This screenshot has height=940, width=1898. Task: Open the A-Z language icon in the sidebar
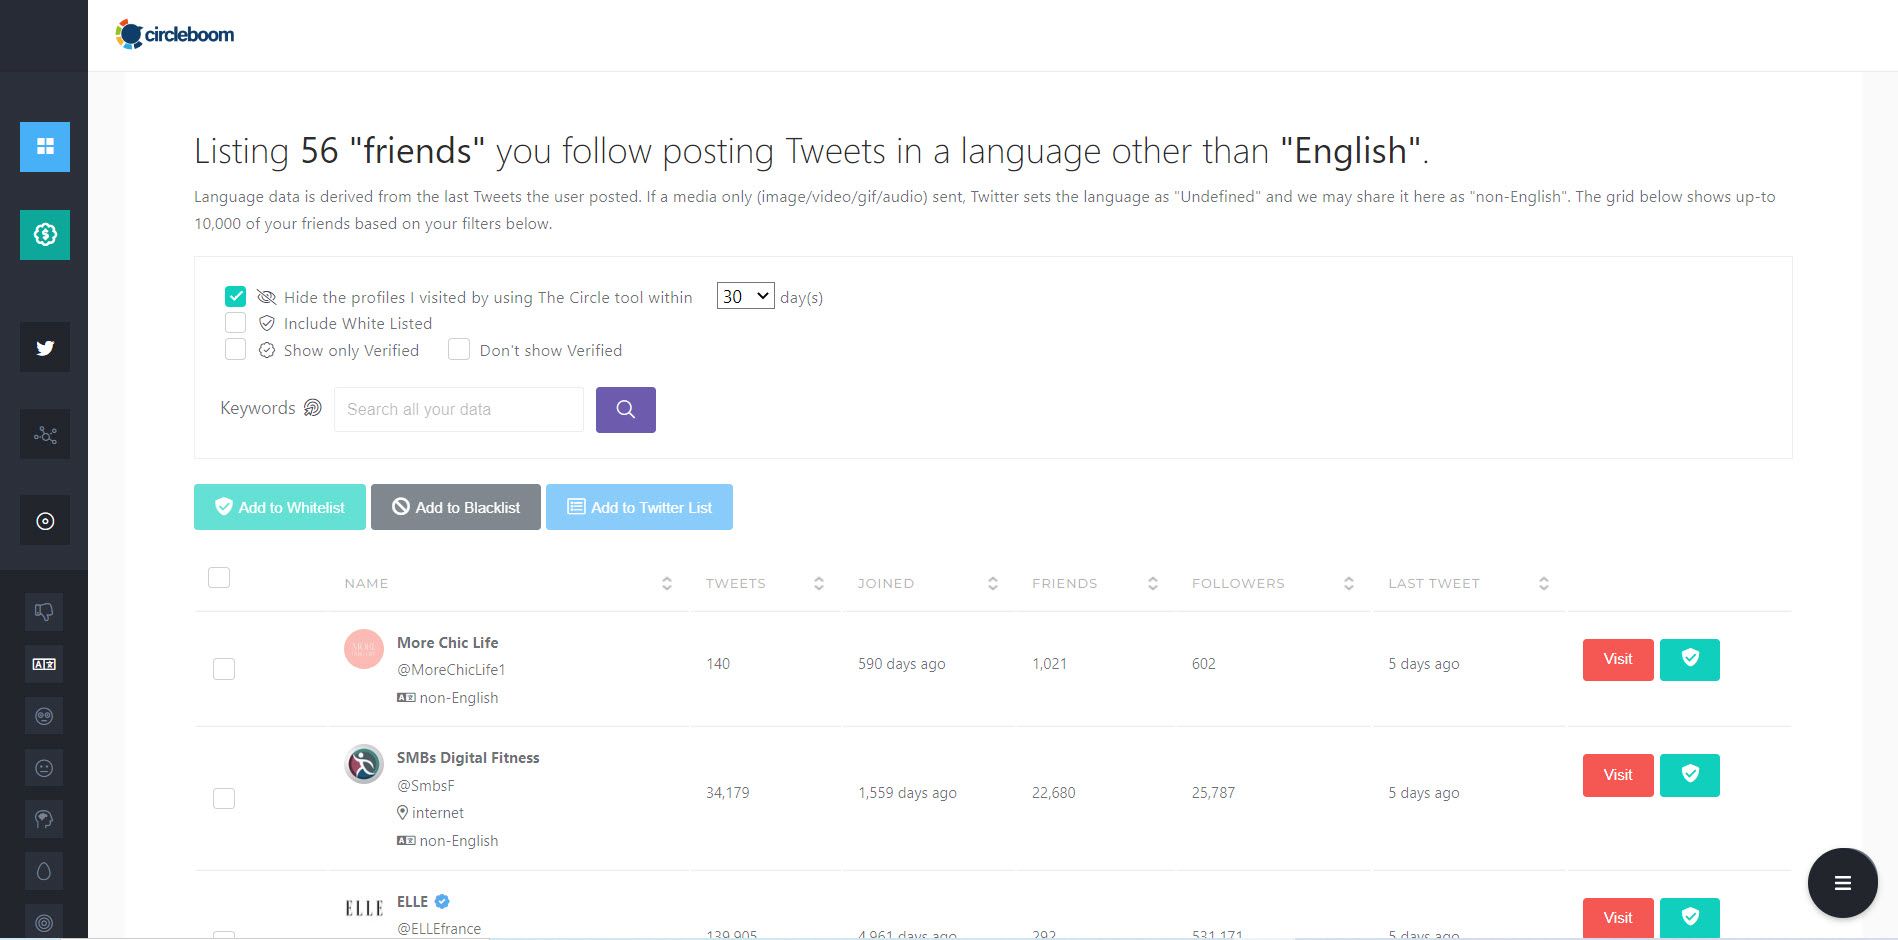pyautogui.click(x=44, y=663)
